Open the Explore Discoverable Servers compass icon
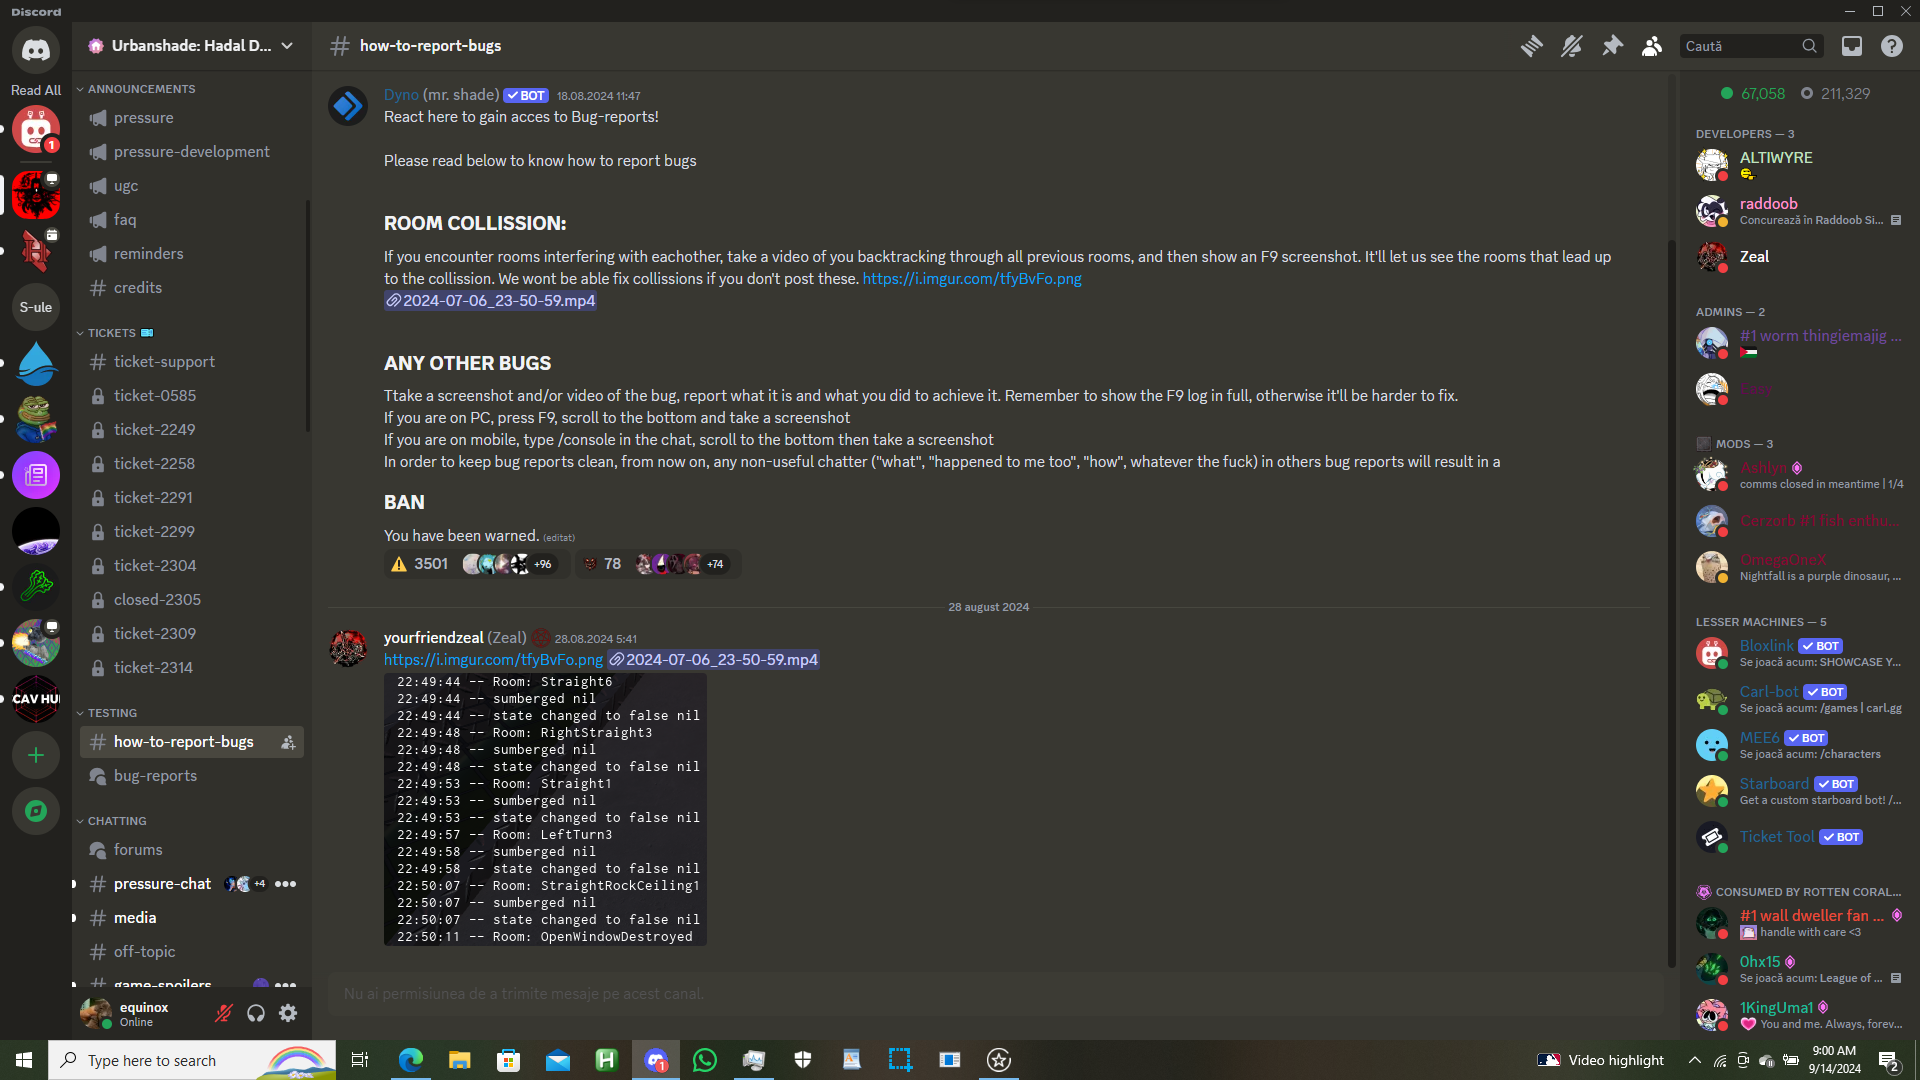1920x1080 pixels. (x=36, y=811)
